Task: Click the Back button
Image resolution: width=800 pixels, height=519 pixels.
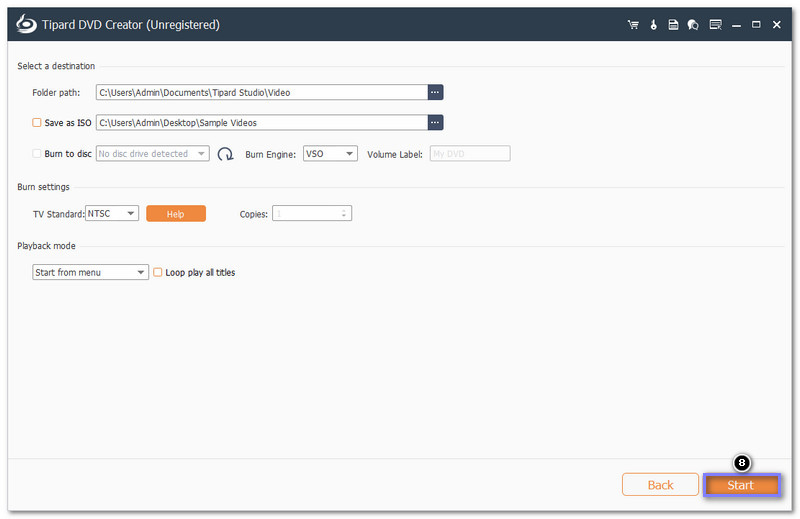Action: [660, 485]
